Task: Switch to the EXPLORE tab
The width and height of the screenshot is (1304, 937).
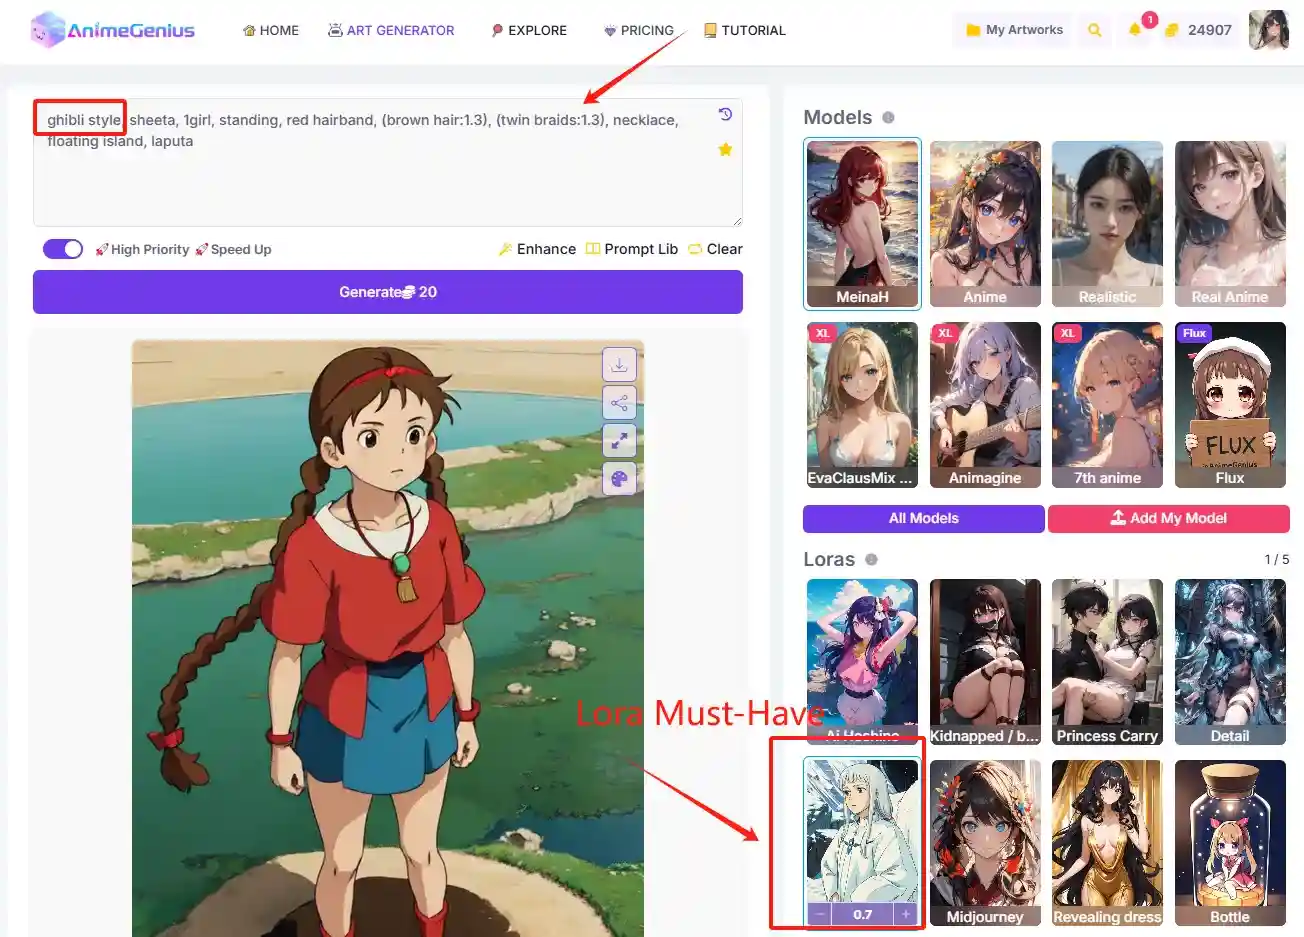Action: [x=529, y=30]
